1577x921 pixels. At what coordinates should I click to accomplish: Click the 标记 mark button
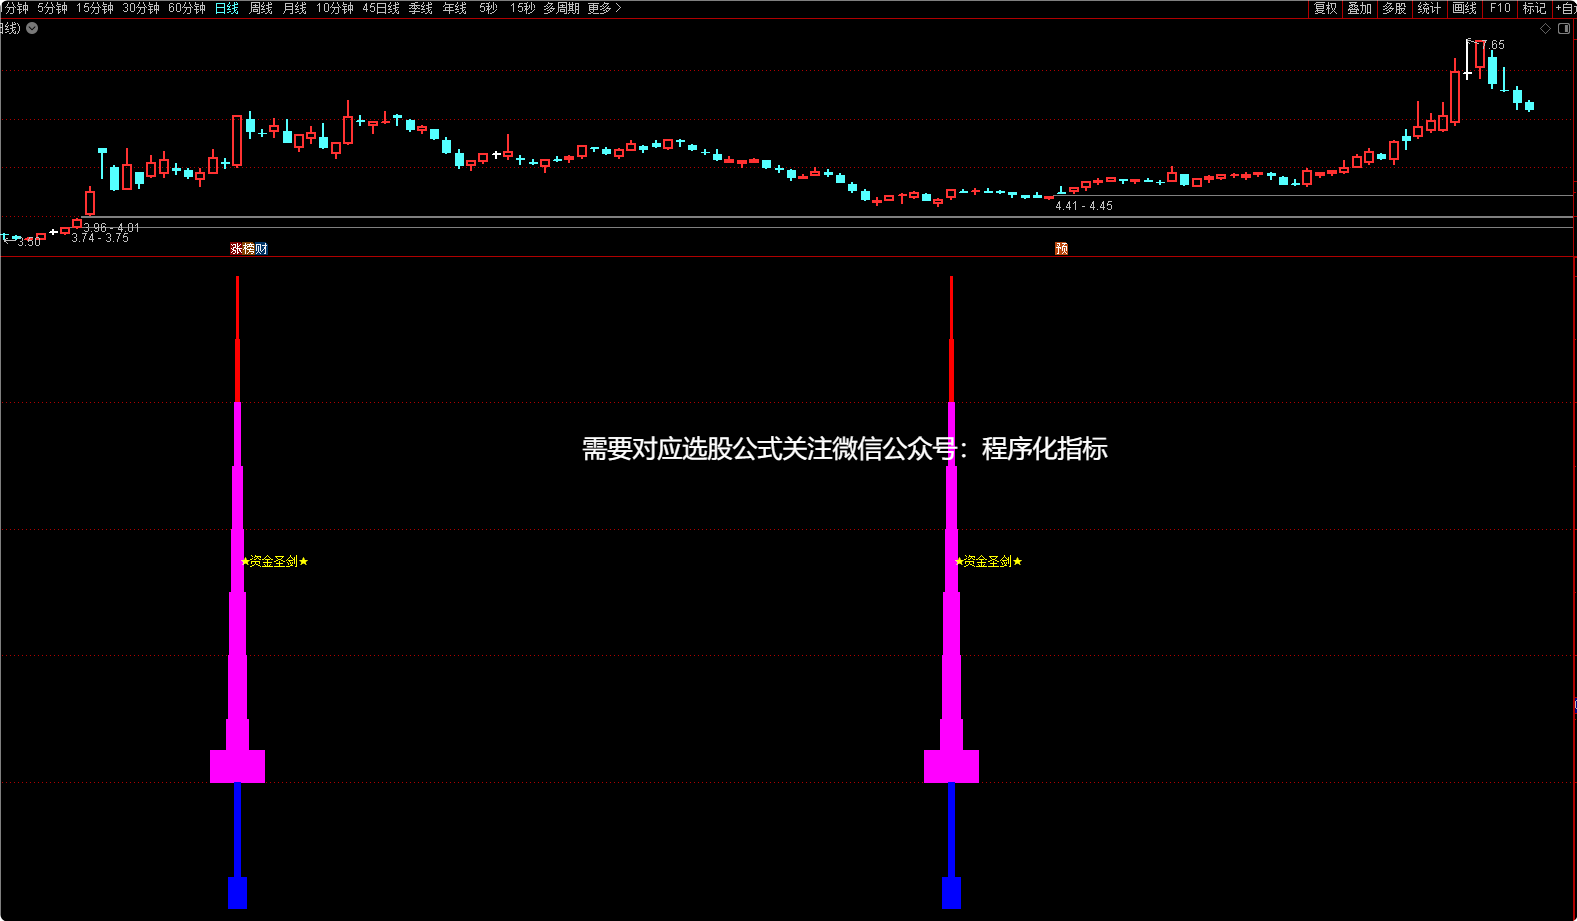pos(1534,8)
